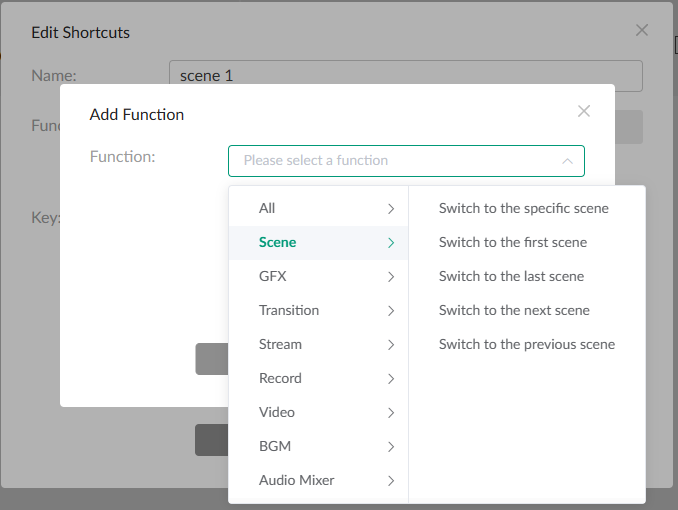Expand the chevron next to Transition

pyautogui.click(x=391, y=310)
